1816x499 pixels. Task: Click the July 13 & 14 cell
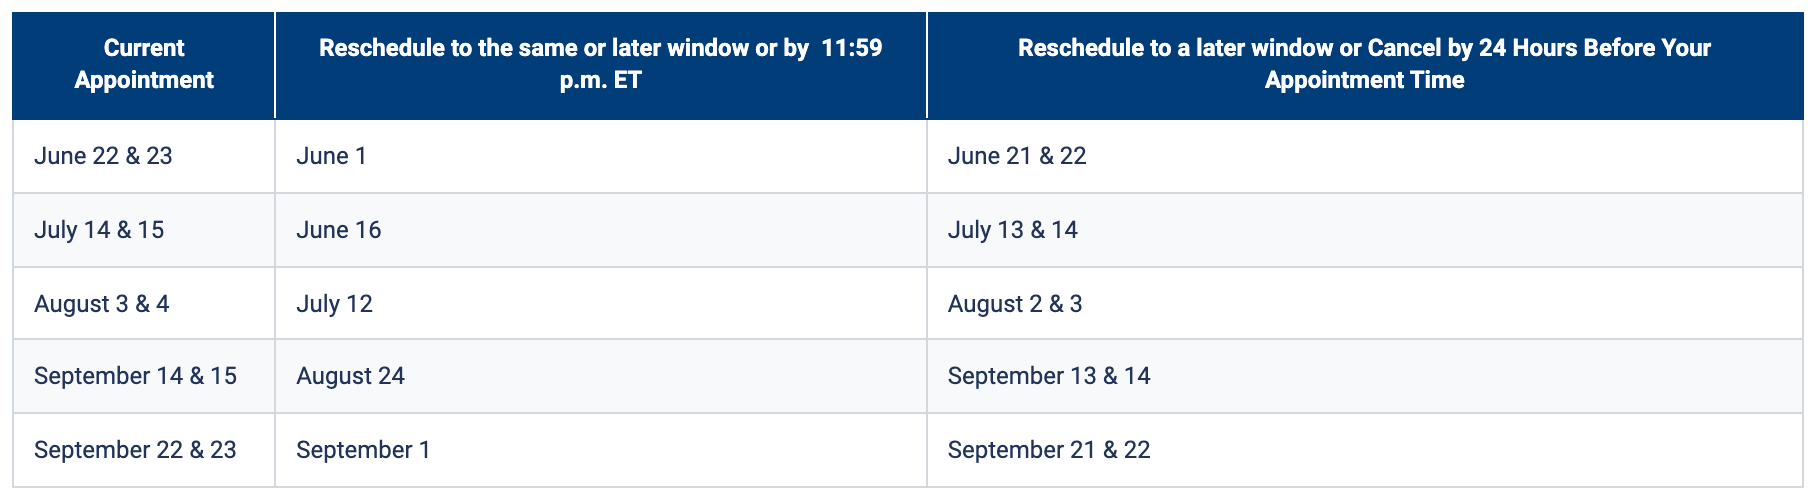pyautogui.click(x=1012, y=230)
